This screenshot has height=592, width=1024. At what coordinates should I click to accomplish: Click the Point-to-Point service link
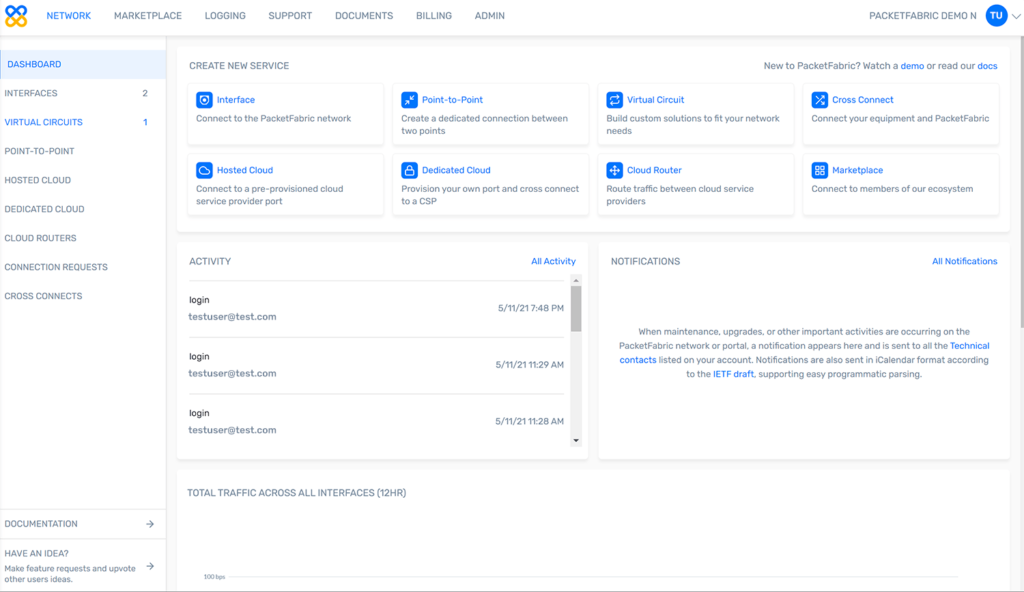(453, 100)
